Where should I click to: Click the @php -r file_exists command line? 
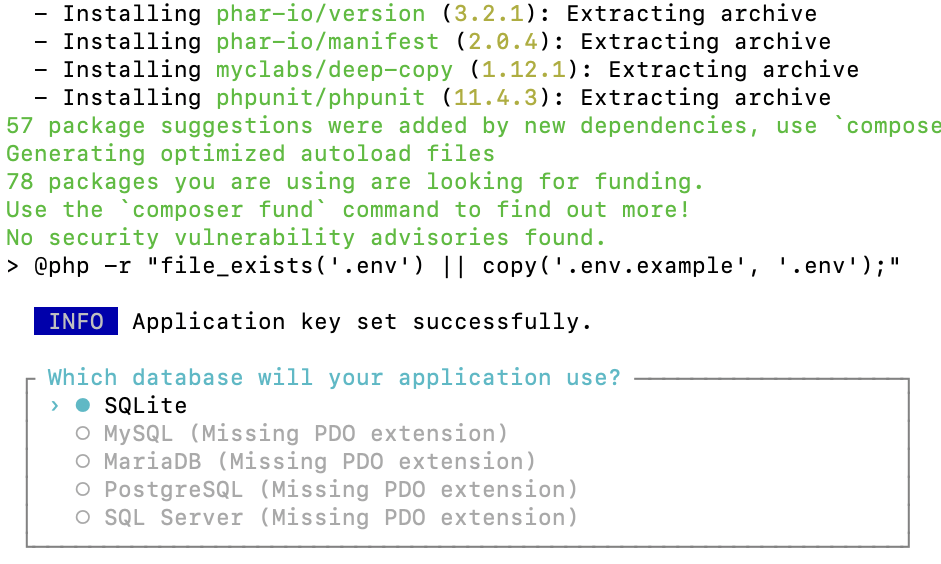tap(454, 265)
